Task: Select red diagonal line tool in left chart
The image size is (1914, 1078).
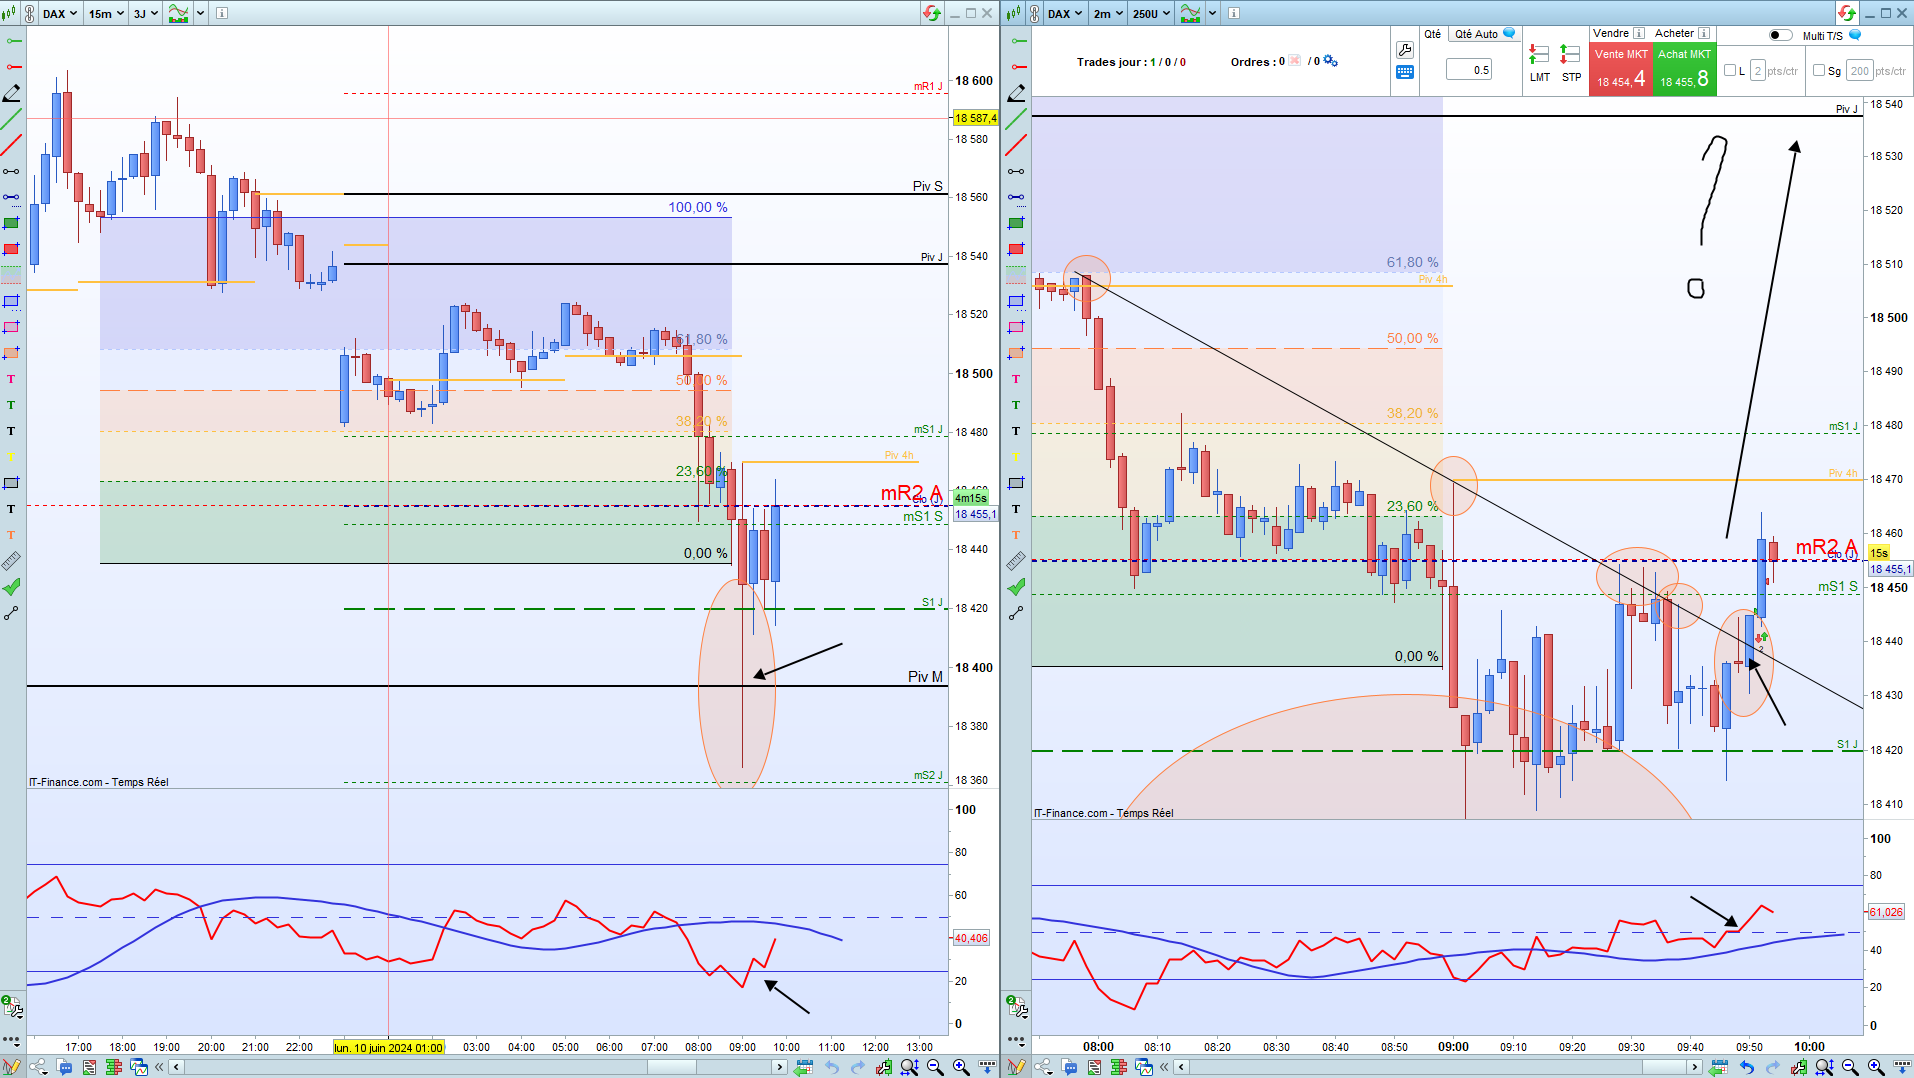Action: pyautogui.click(x=12, y=145)
